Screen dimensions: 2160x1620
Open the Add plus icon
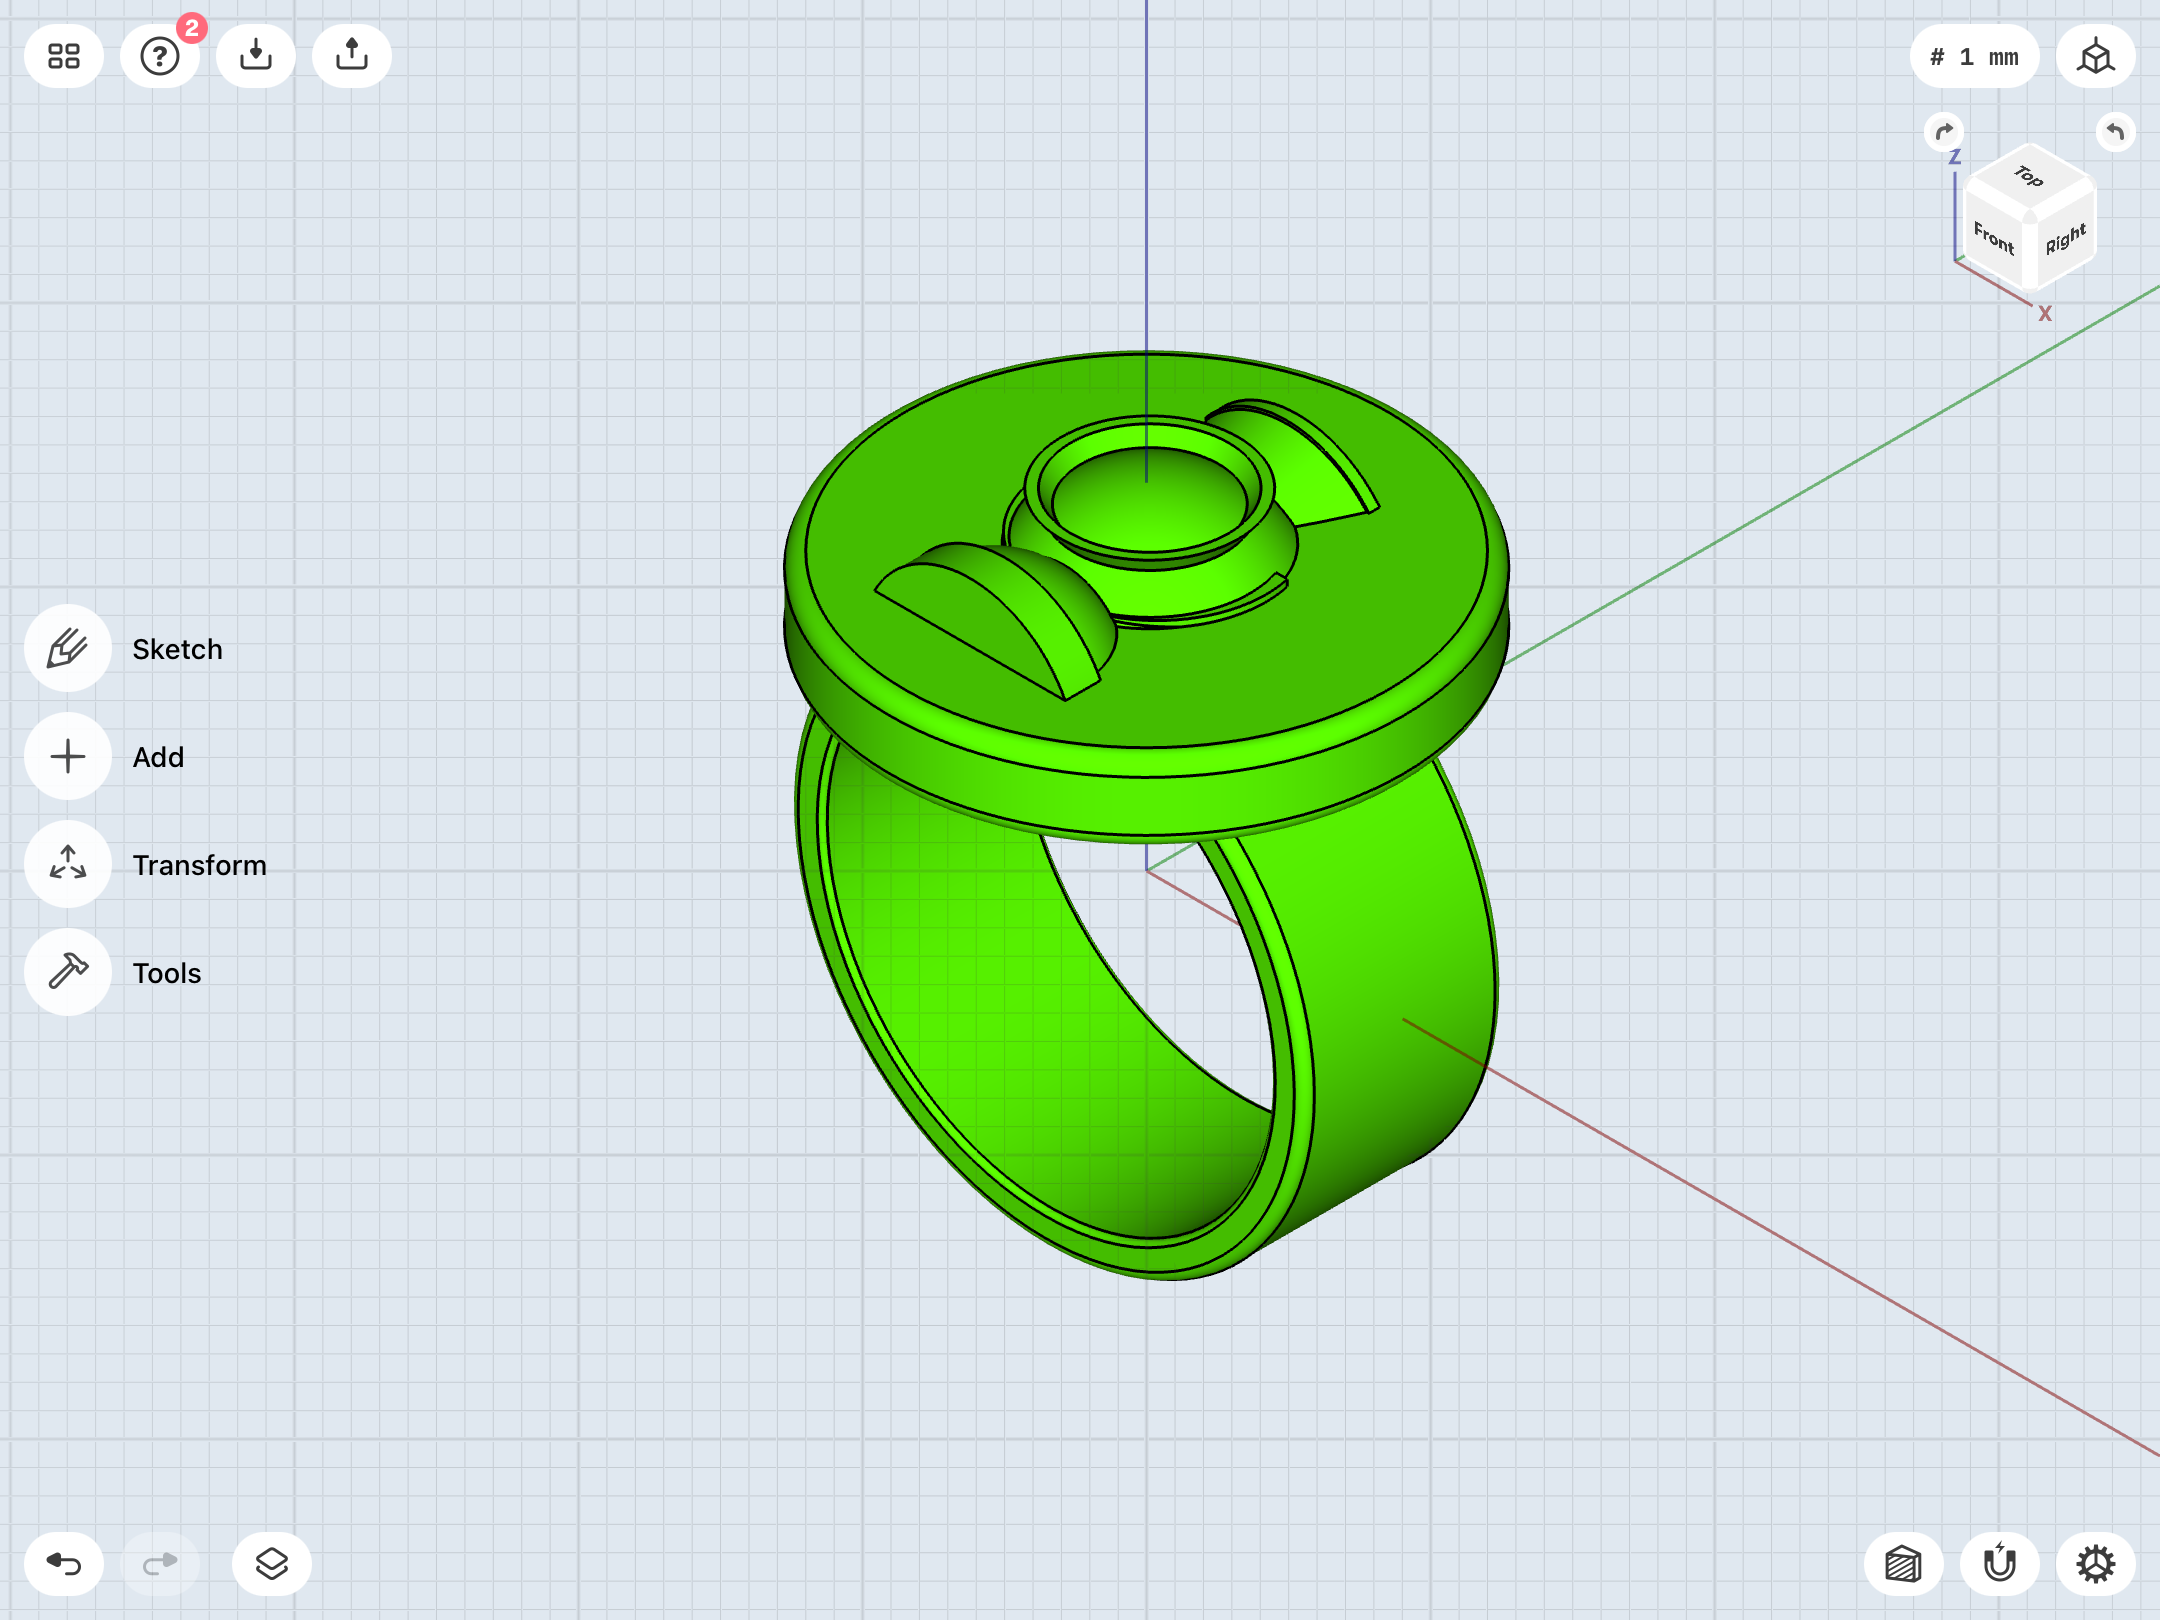[x=68, y=756]
